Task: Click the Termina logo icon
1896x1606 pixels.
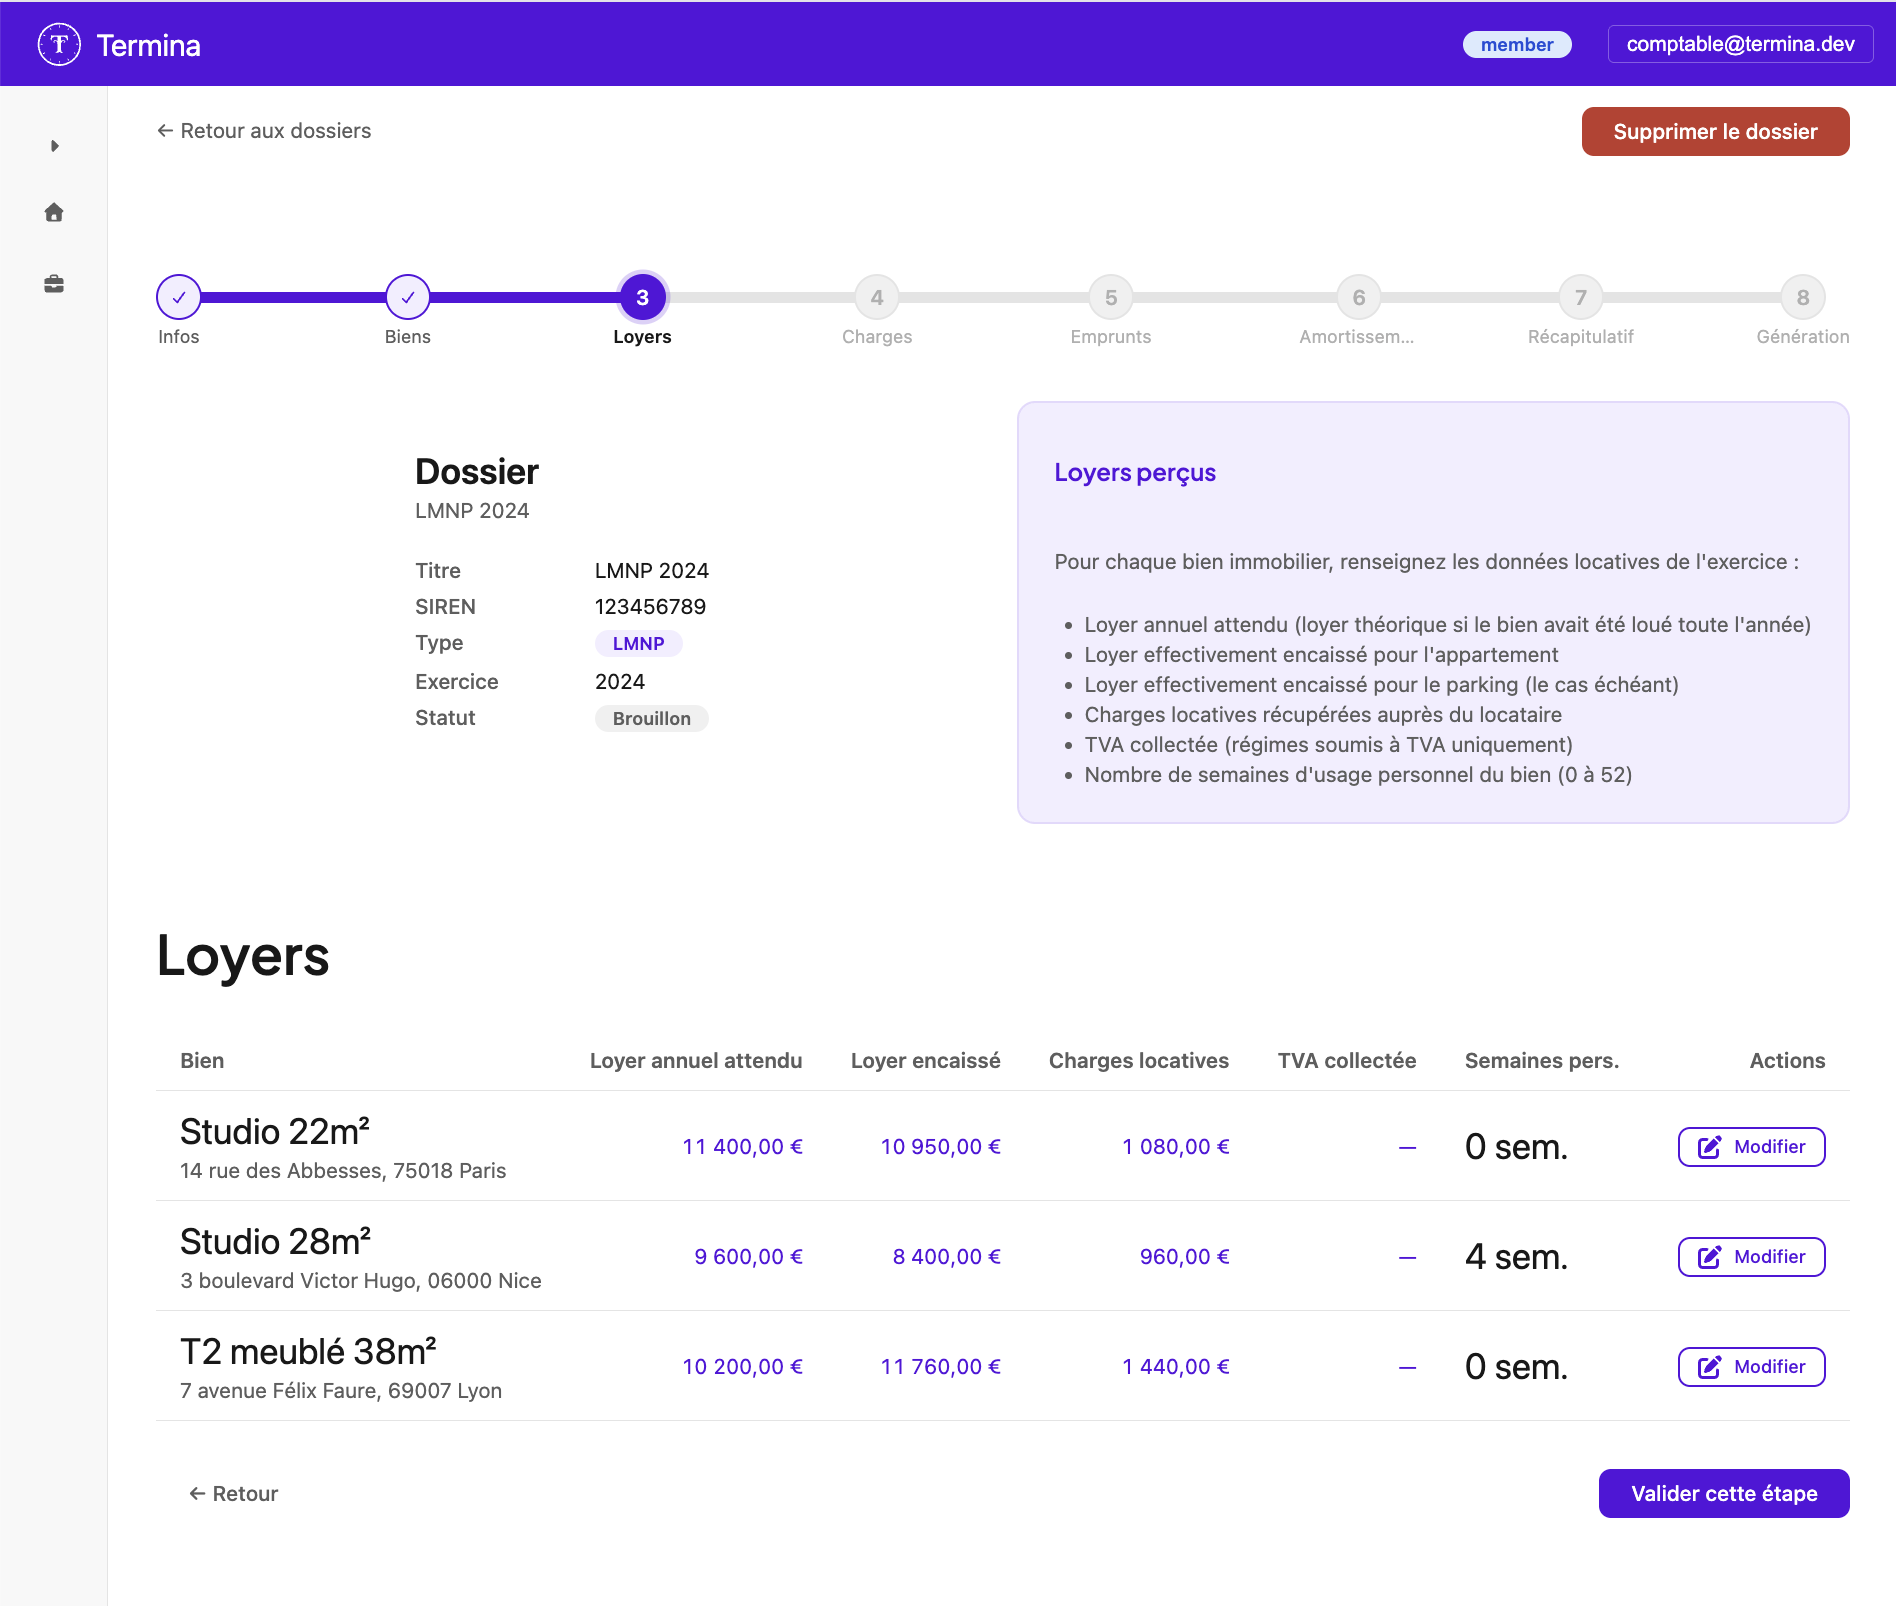Action: tap(59, 44)
